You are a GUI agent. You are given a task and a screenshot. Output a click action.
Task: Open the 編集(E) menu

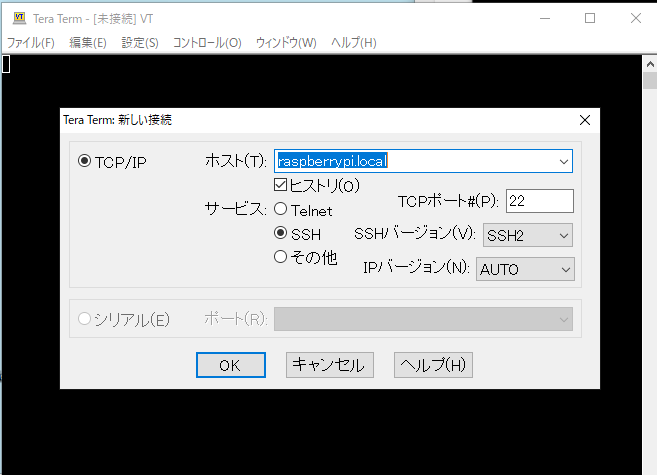[88, 43]
